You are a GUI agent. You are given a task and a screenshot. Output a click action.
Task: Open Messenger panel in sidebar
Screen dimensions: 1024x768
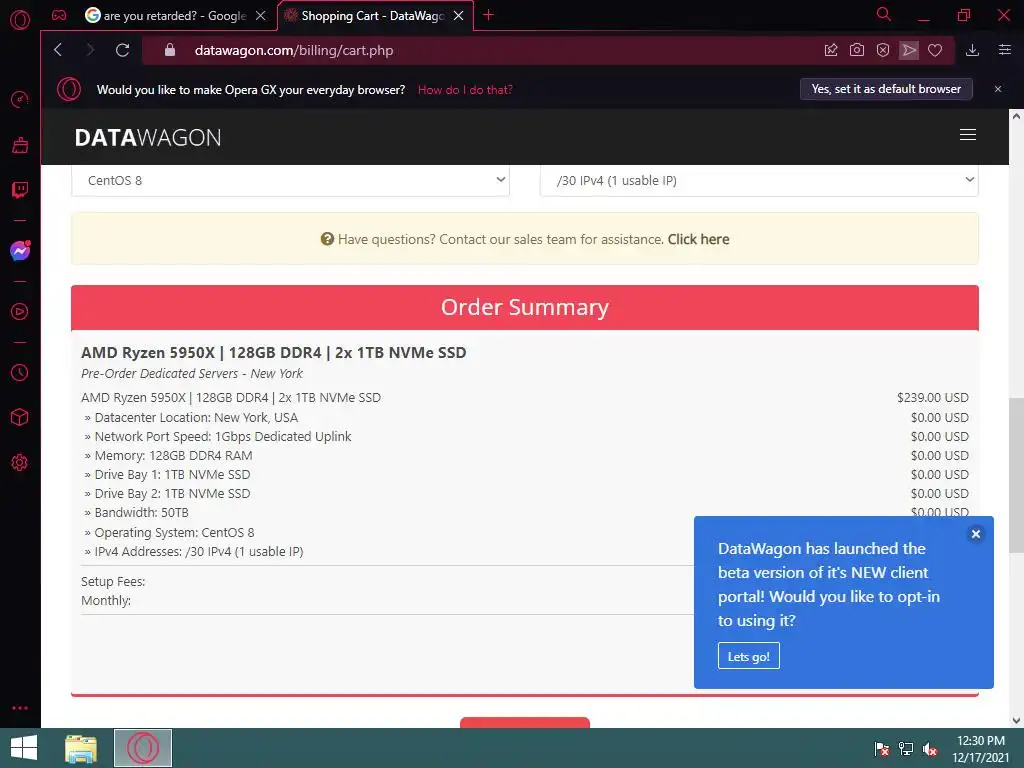20,251
